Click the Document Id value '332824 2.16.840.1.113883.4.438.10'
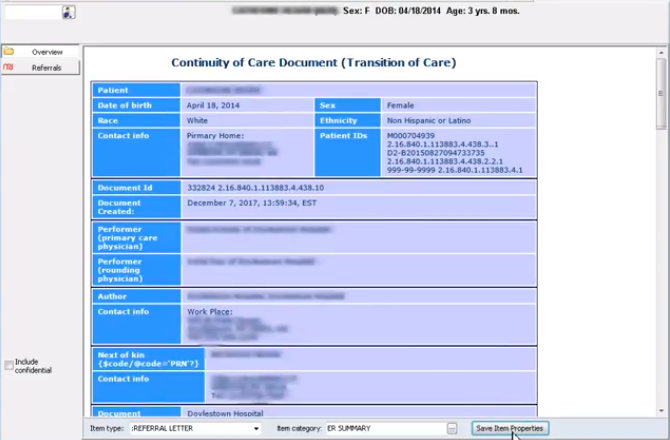Viewport: 670px width, 440px height. click(256, 188)
